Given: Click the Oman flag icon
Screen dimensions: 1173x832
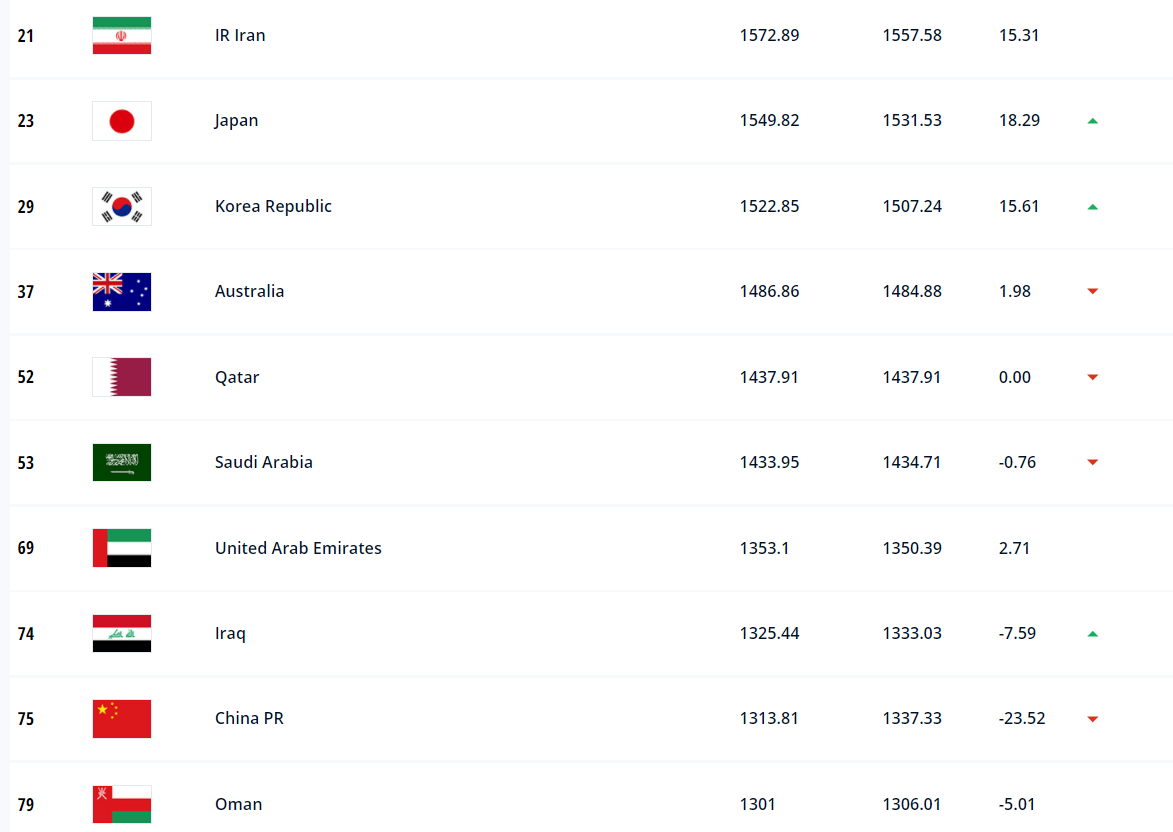Looking at the screenshot, I should pos(122,804).
